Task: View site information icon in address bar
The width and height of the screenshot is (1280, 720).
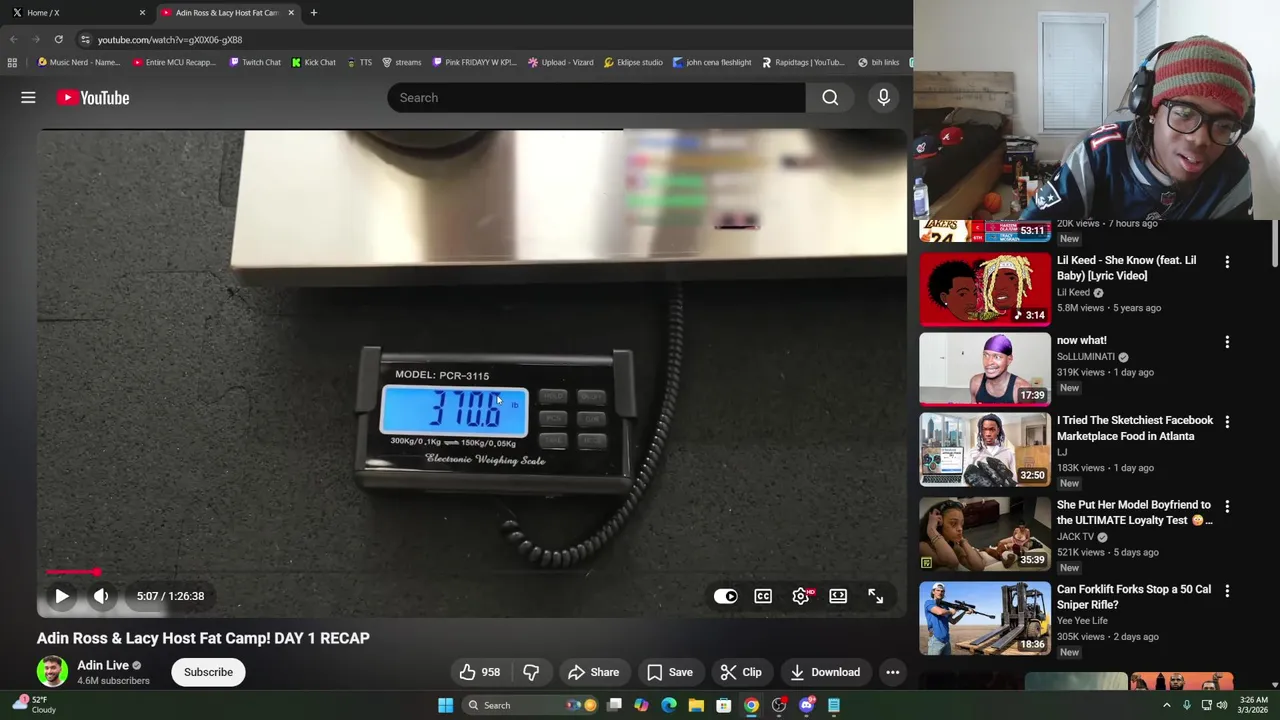Action: tap(85, 39)
